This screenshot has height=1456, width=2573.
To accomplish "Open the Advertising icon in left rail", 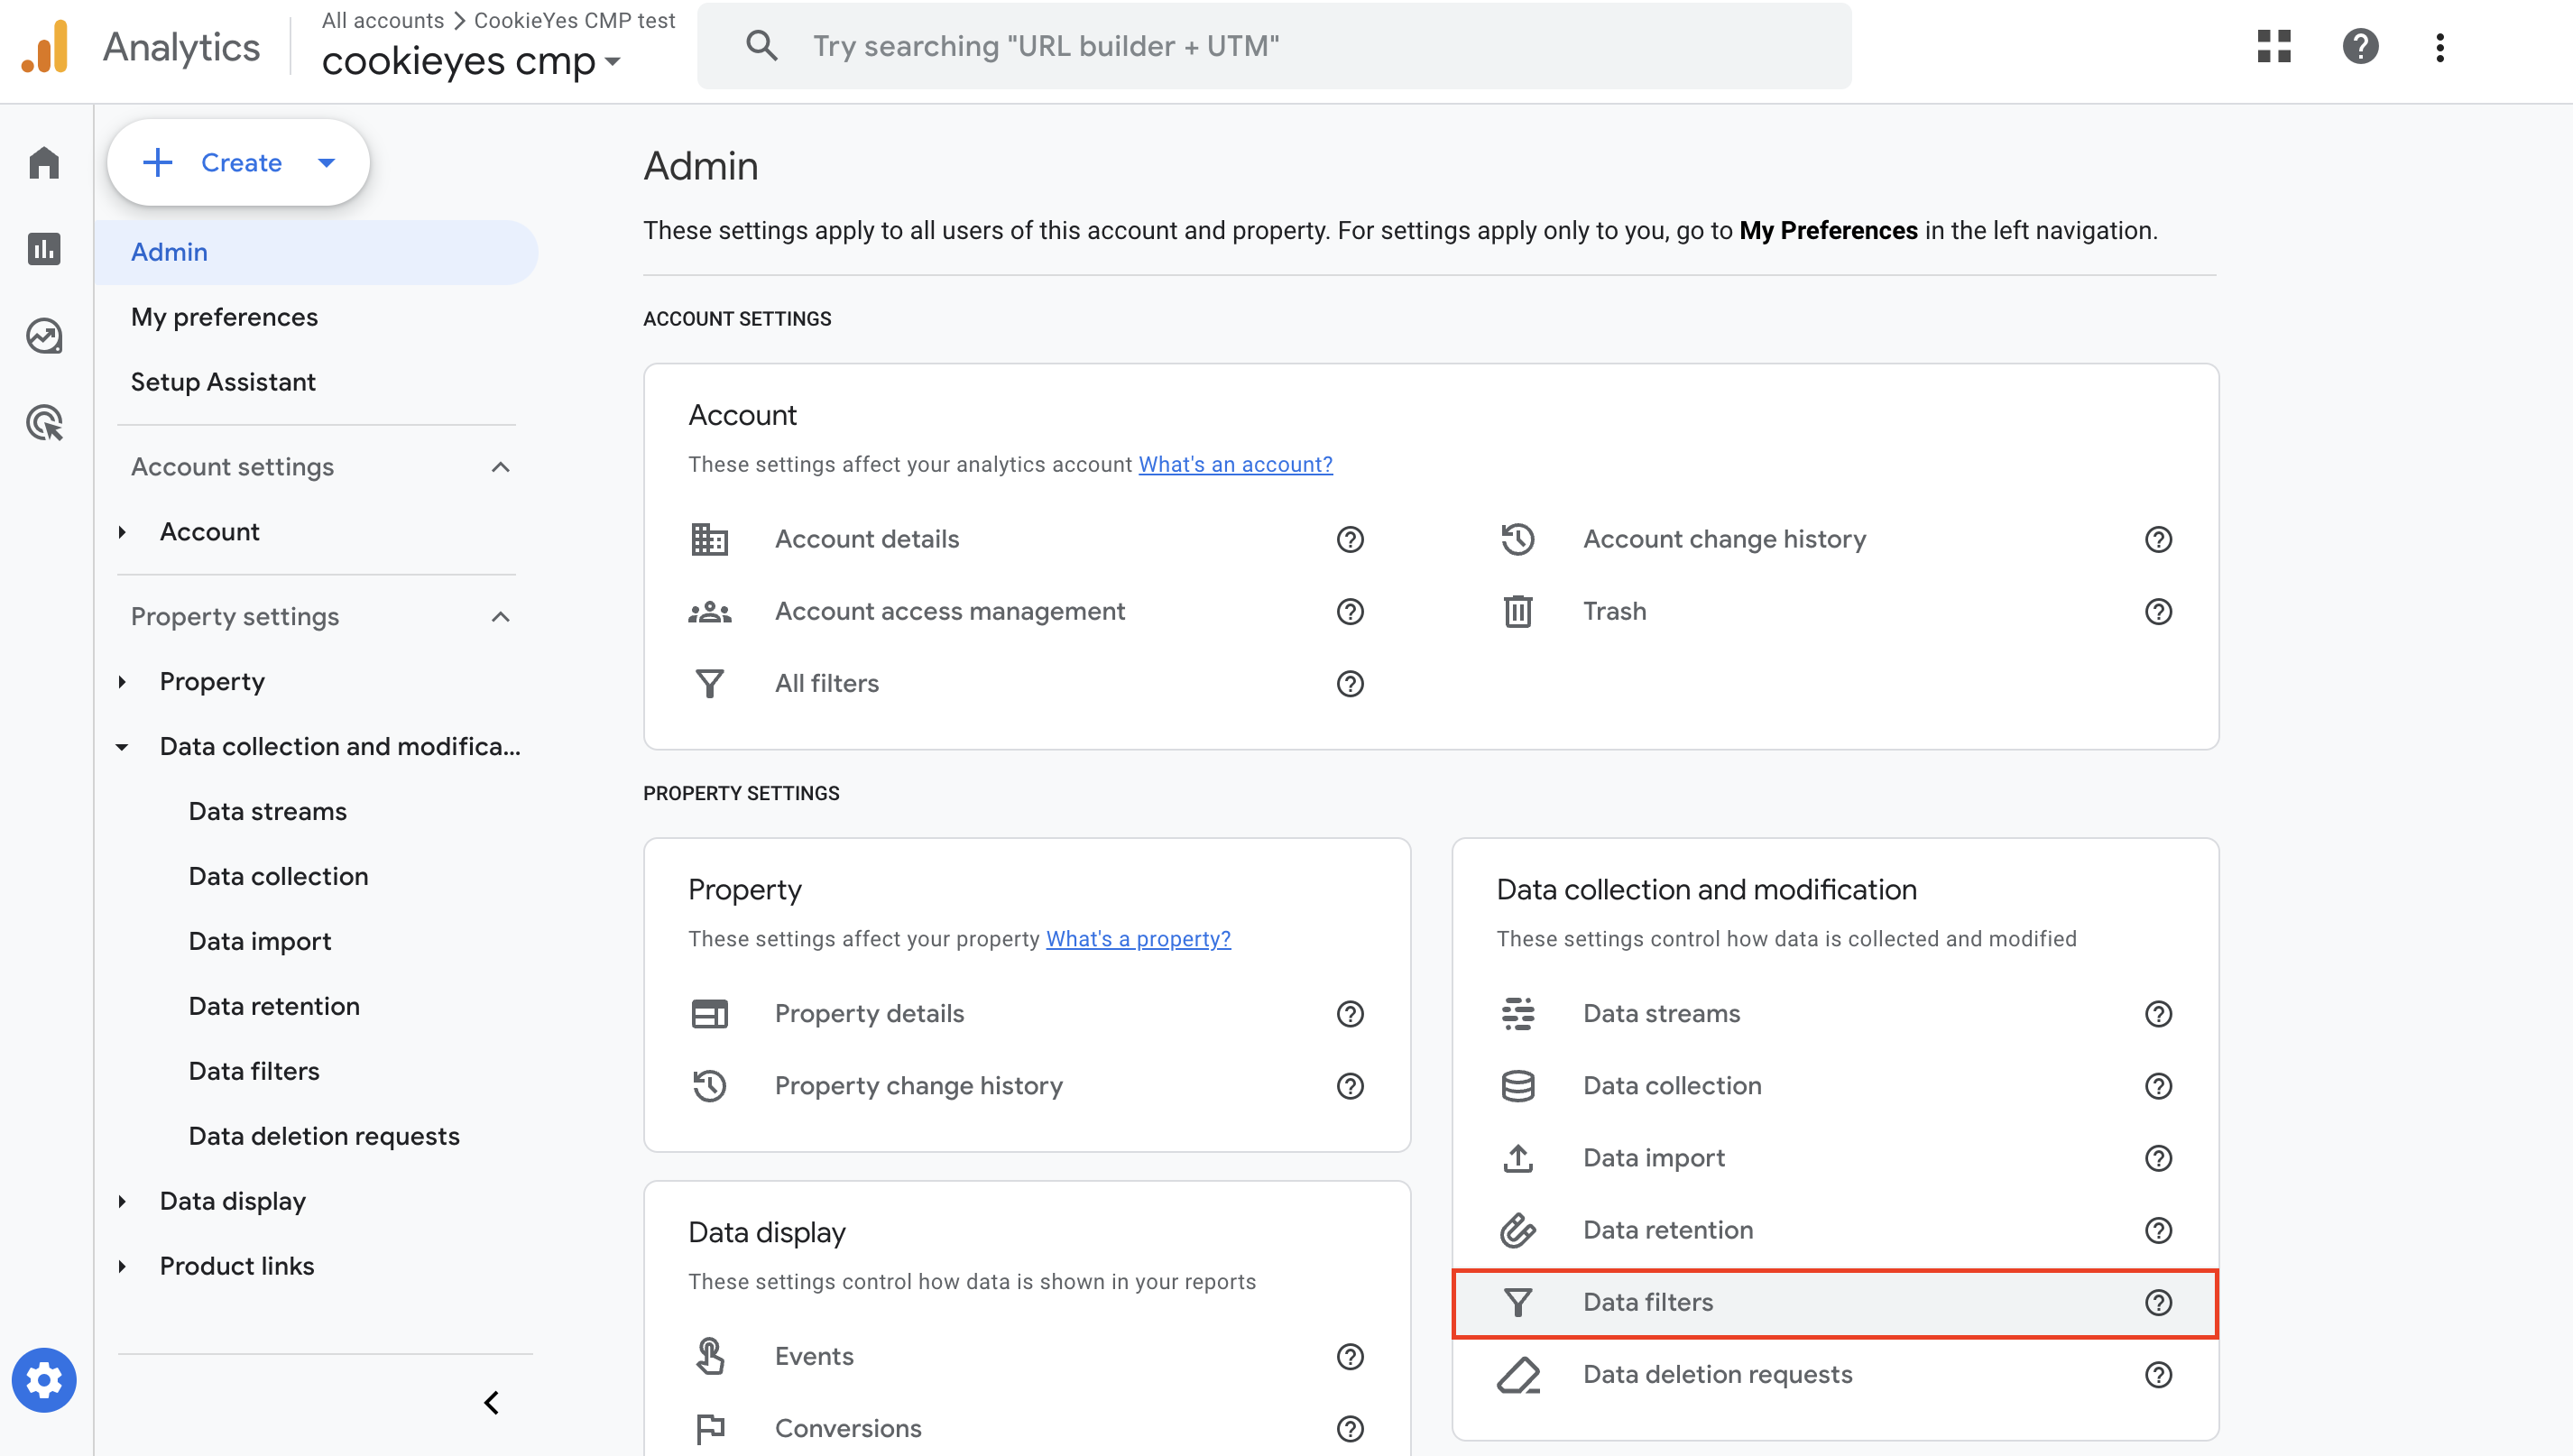I will [x=44, y=423].
